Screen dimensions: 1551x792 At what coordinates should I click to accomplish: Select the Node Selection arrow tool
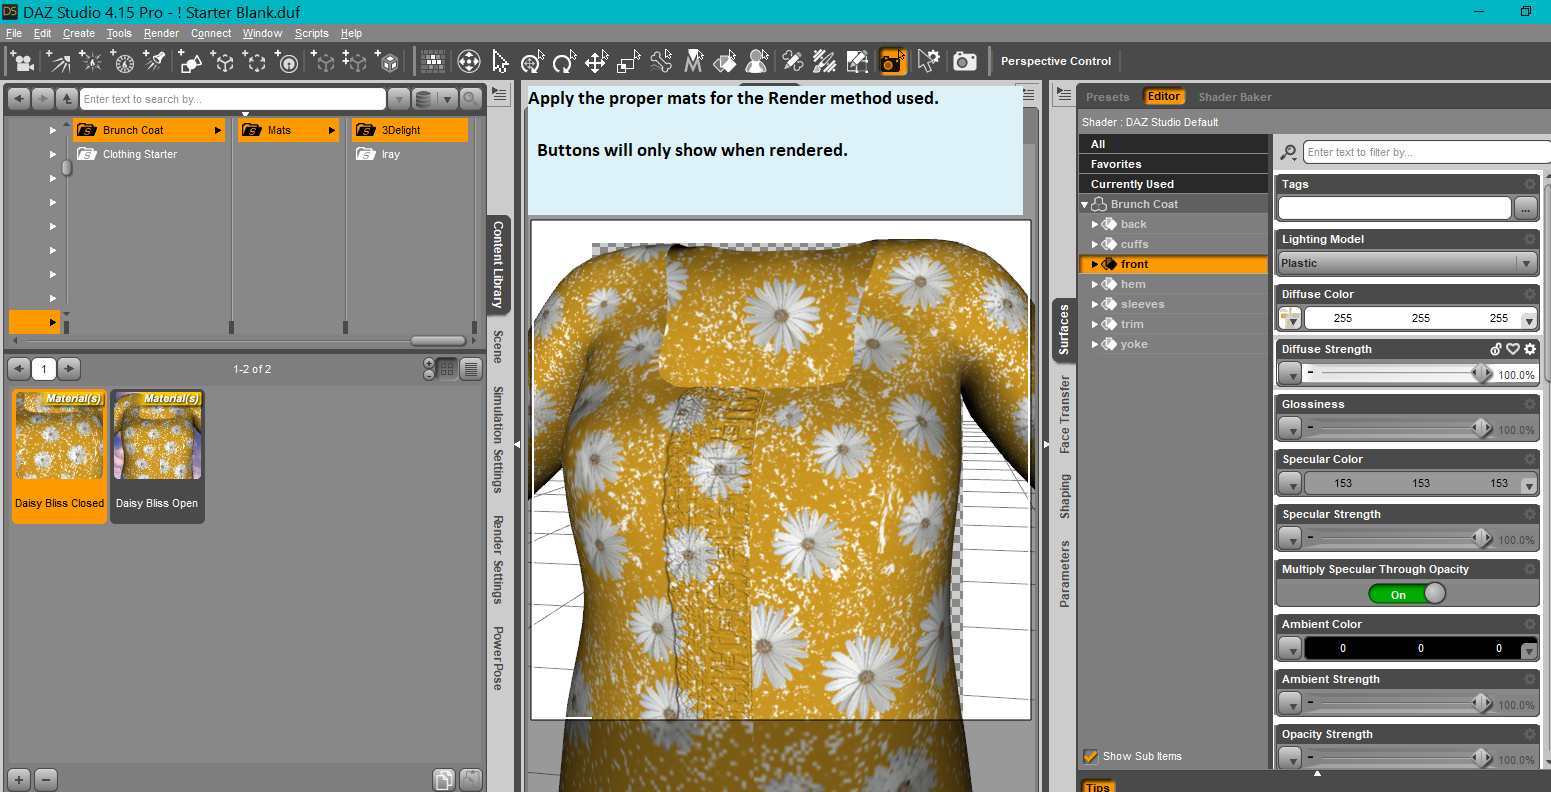pos(500,61)
